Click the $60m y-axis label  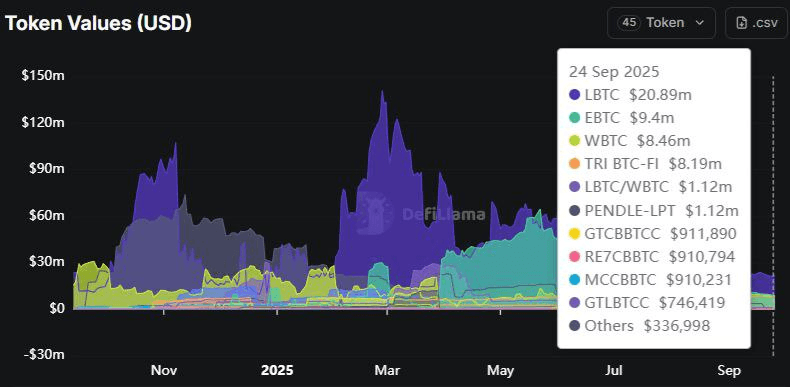(x=46, y=216)
